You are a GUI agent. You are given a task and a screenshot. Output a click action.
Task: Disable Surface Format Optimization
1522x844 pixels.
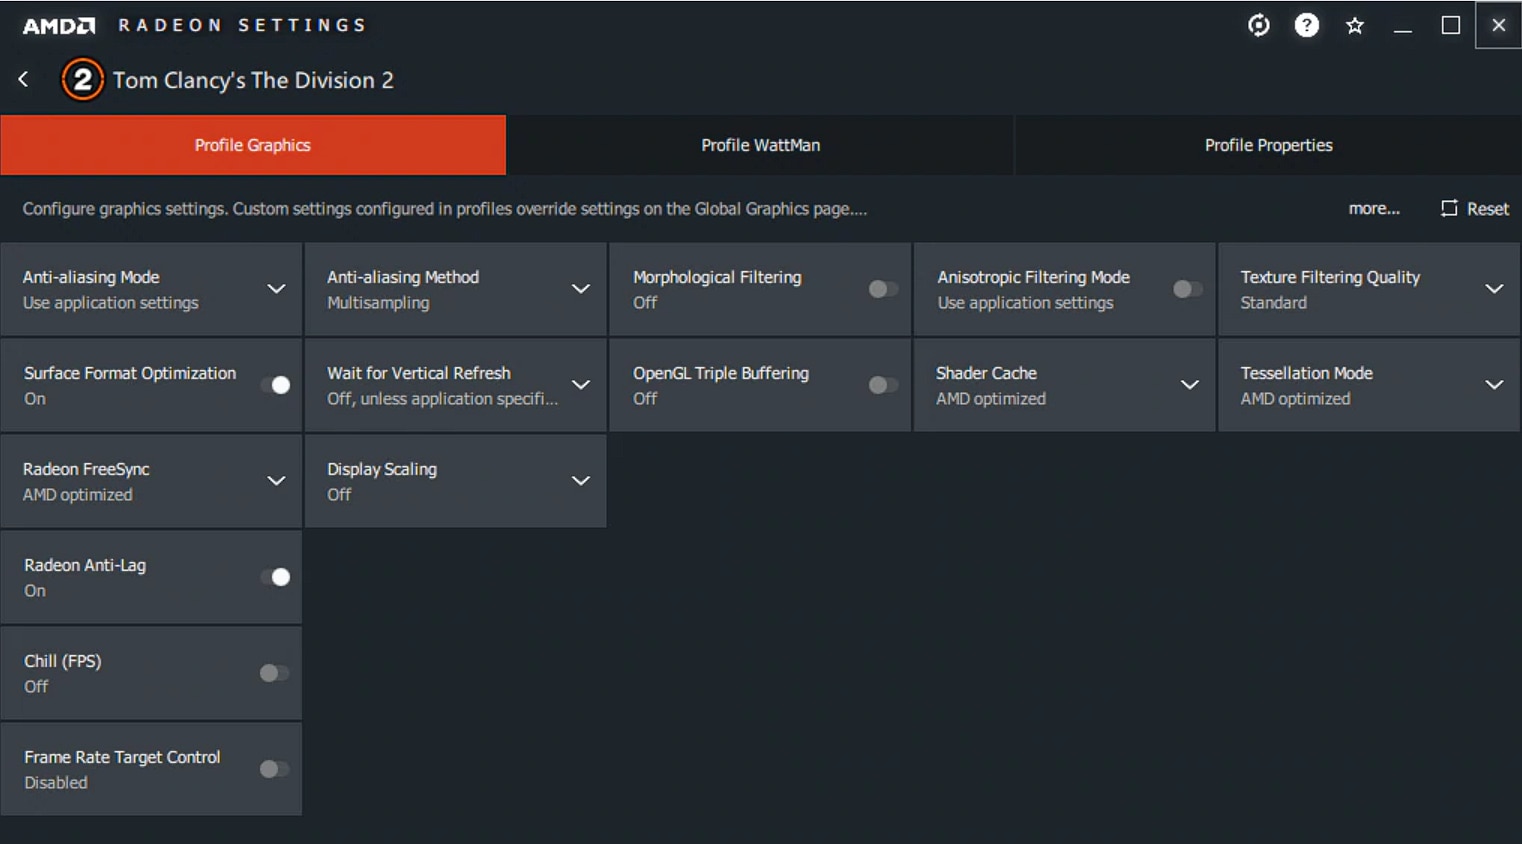[275, 385]
